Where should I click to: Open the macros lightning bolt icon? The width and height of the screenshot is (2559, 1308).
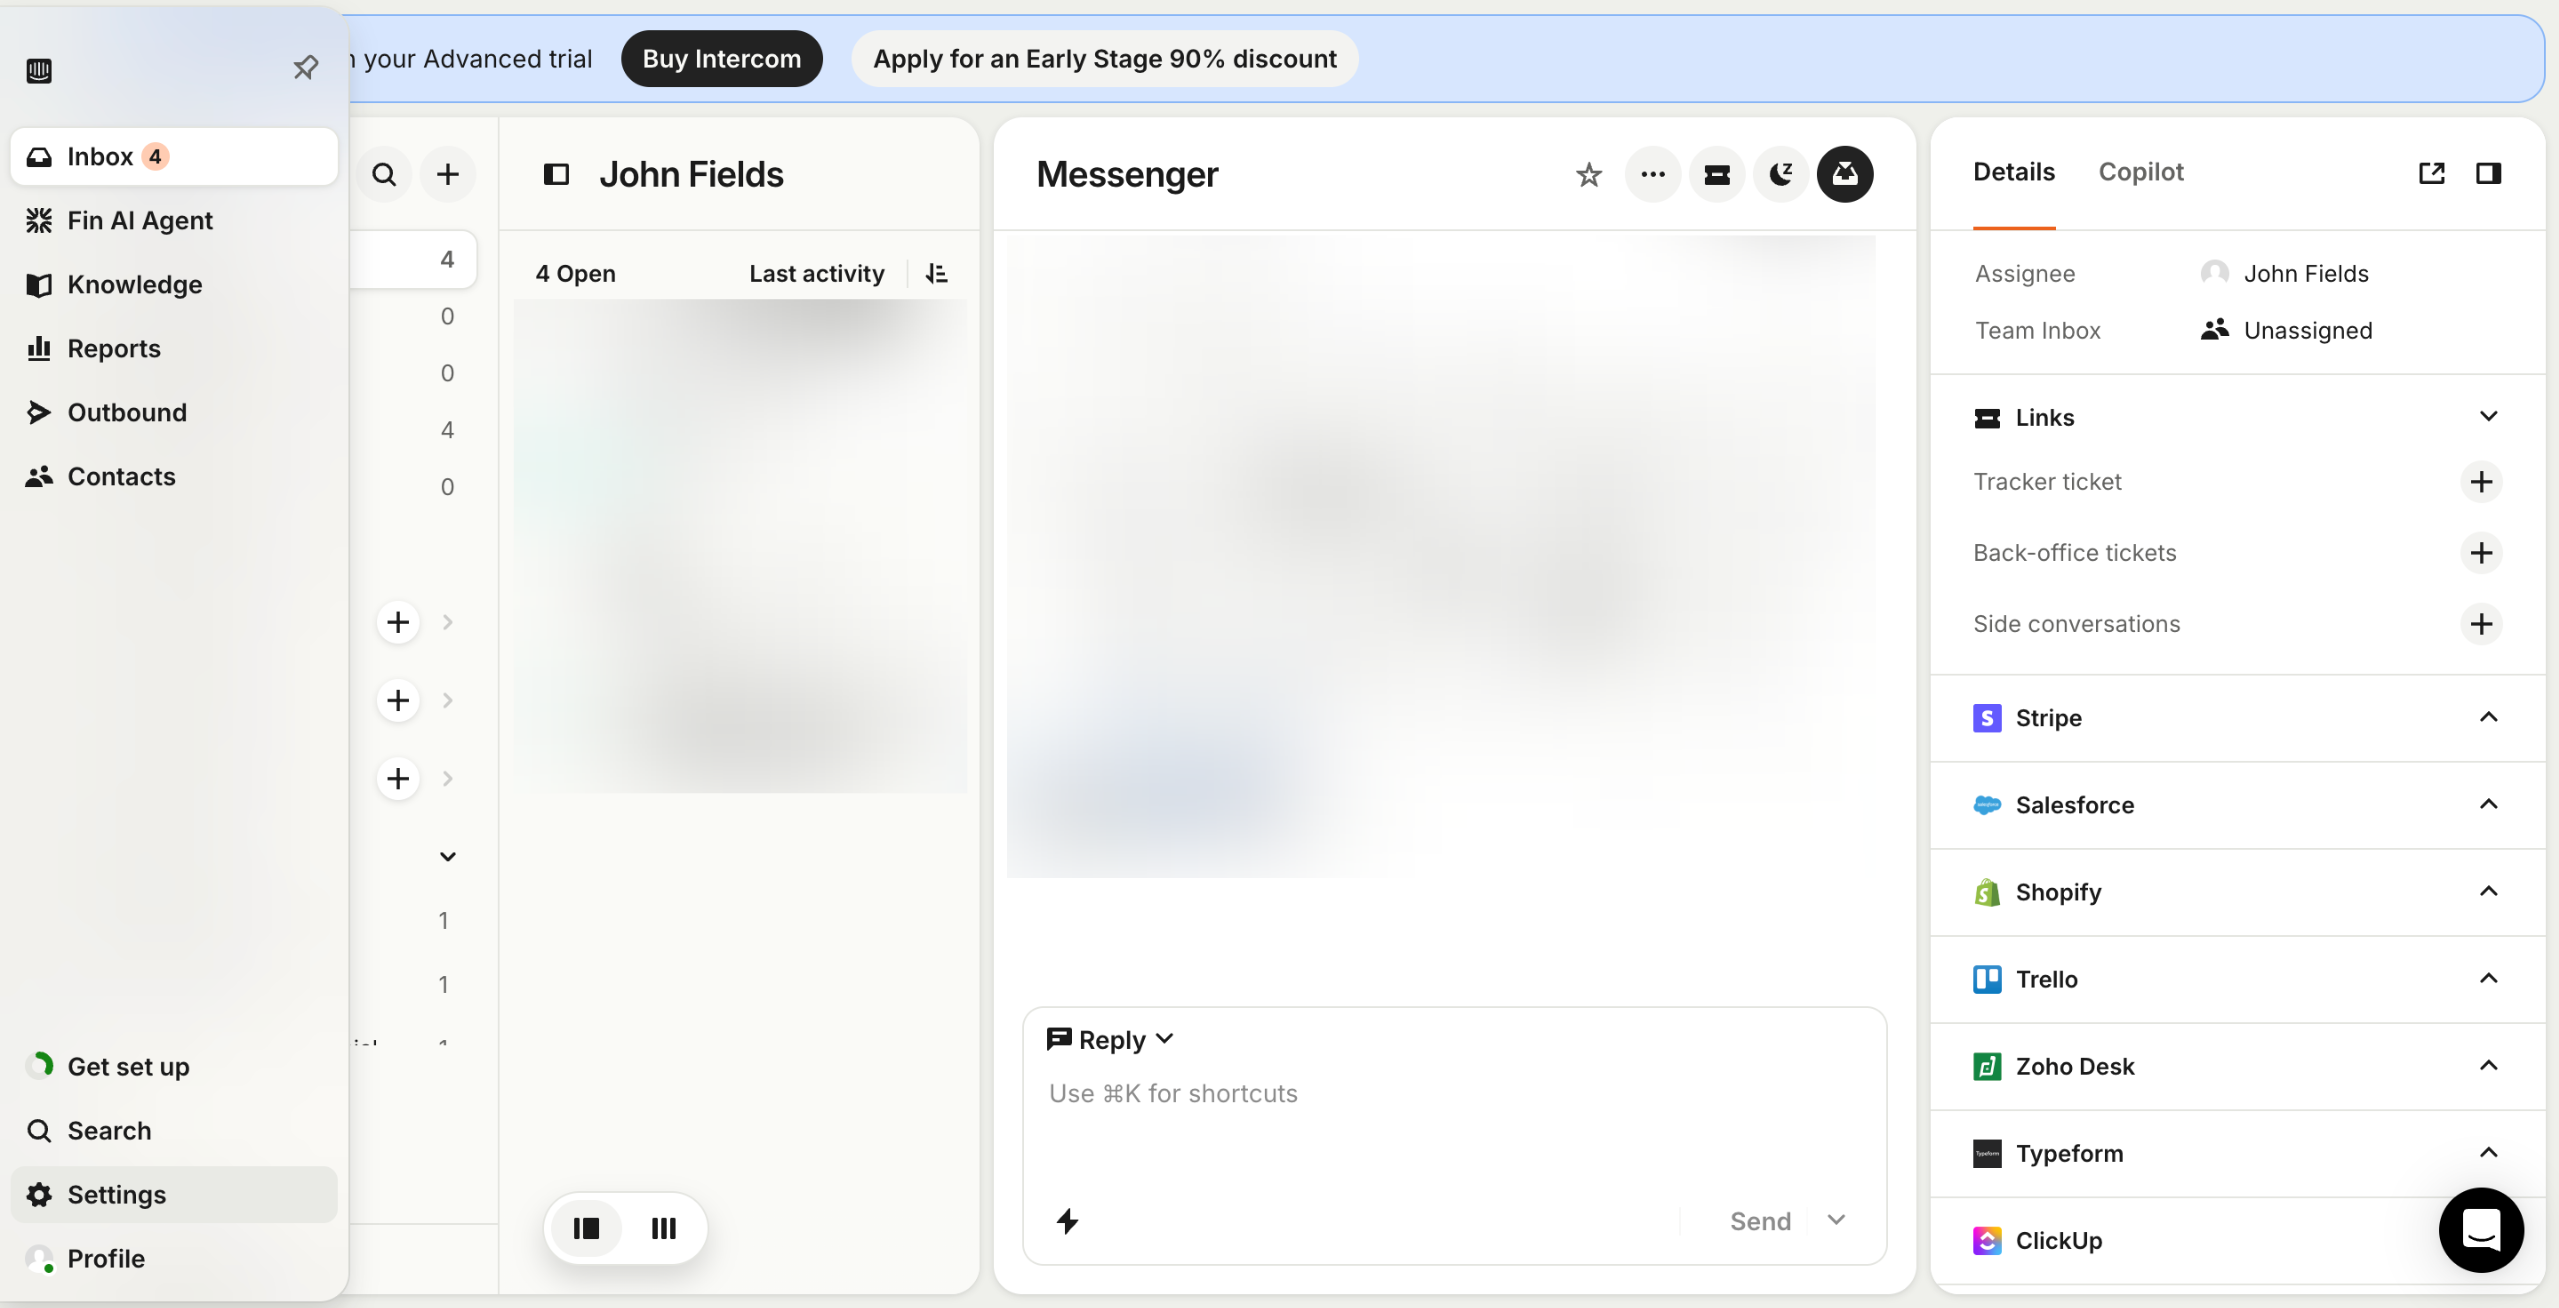(1067, 1221)
